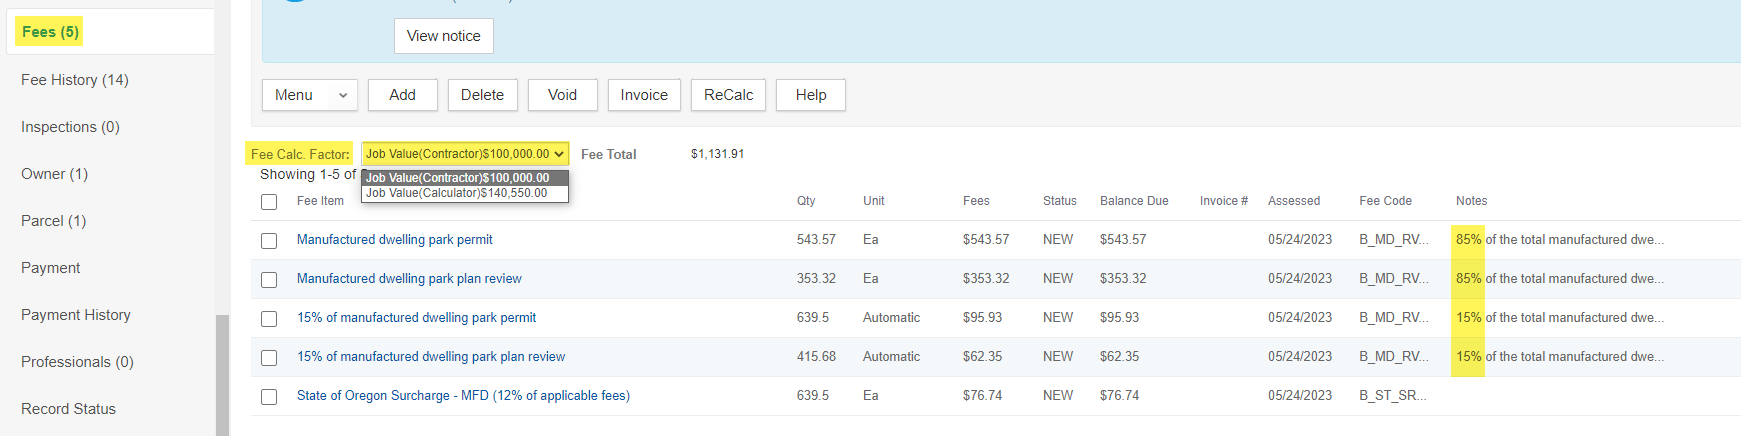This screenshot has width=1741, height=436.
Task: Open Help from the toolbar
Action: (810, 95)
